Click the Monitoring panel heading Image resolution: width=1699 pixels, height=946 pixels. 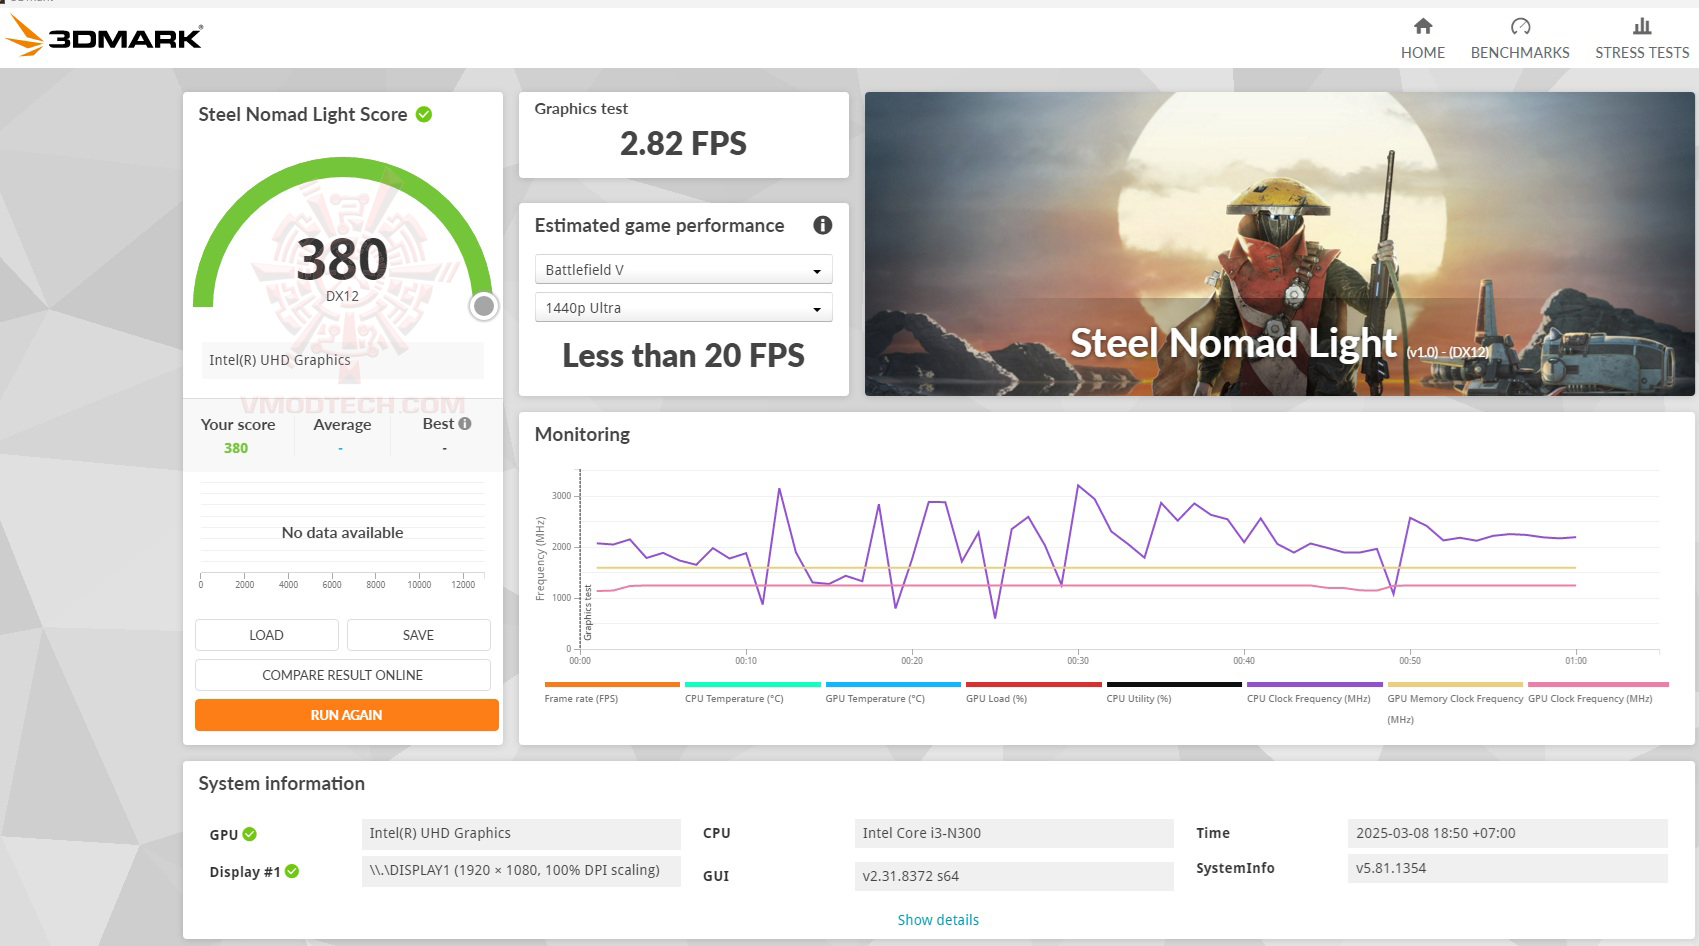click(x=582, y=434)
